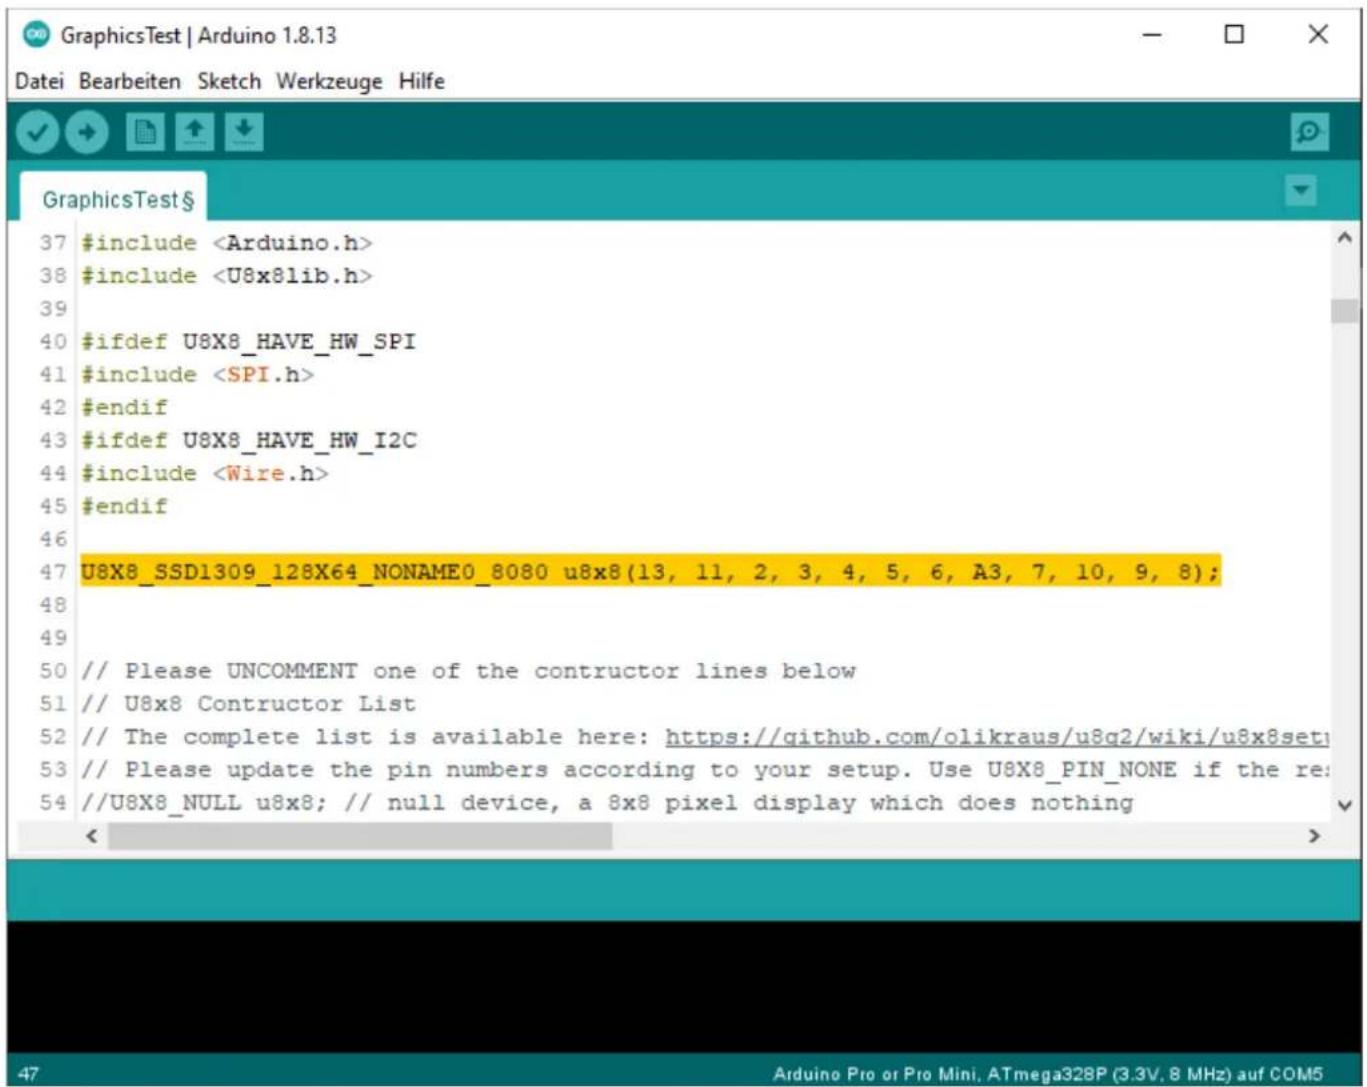Screen dimensions: 1367x1087
Task: Click the '#include <U8x8lib.h>' line
Action: (x=227, y=276)
